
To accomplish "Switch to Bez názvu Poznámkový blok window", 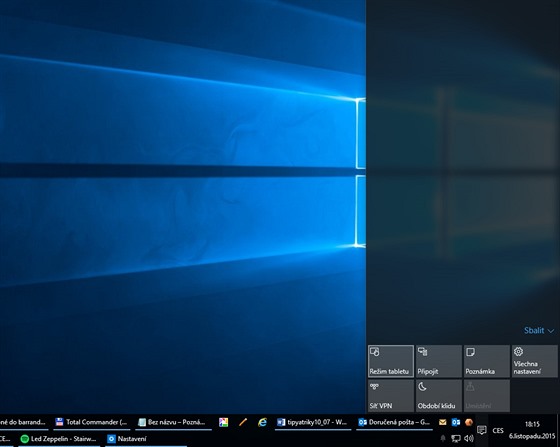I will tap(173, 422).
